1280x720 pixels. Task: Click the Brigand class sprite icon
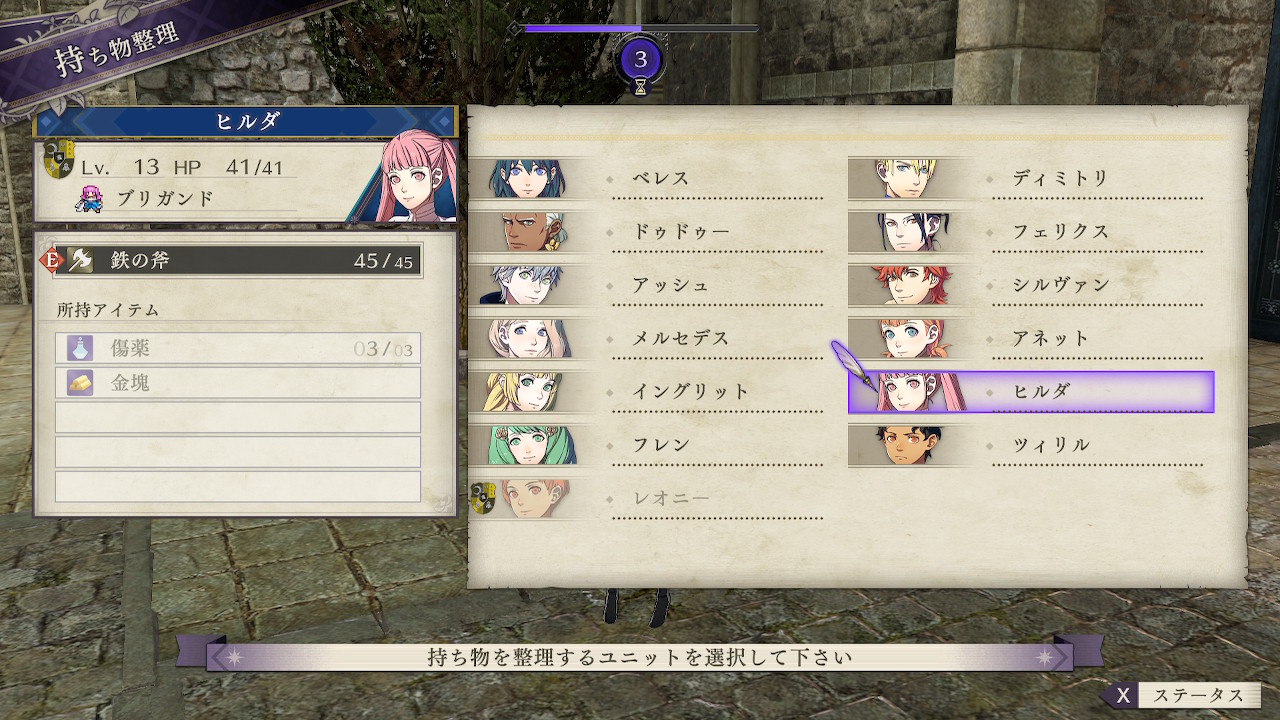pos(91,198)
